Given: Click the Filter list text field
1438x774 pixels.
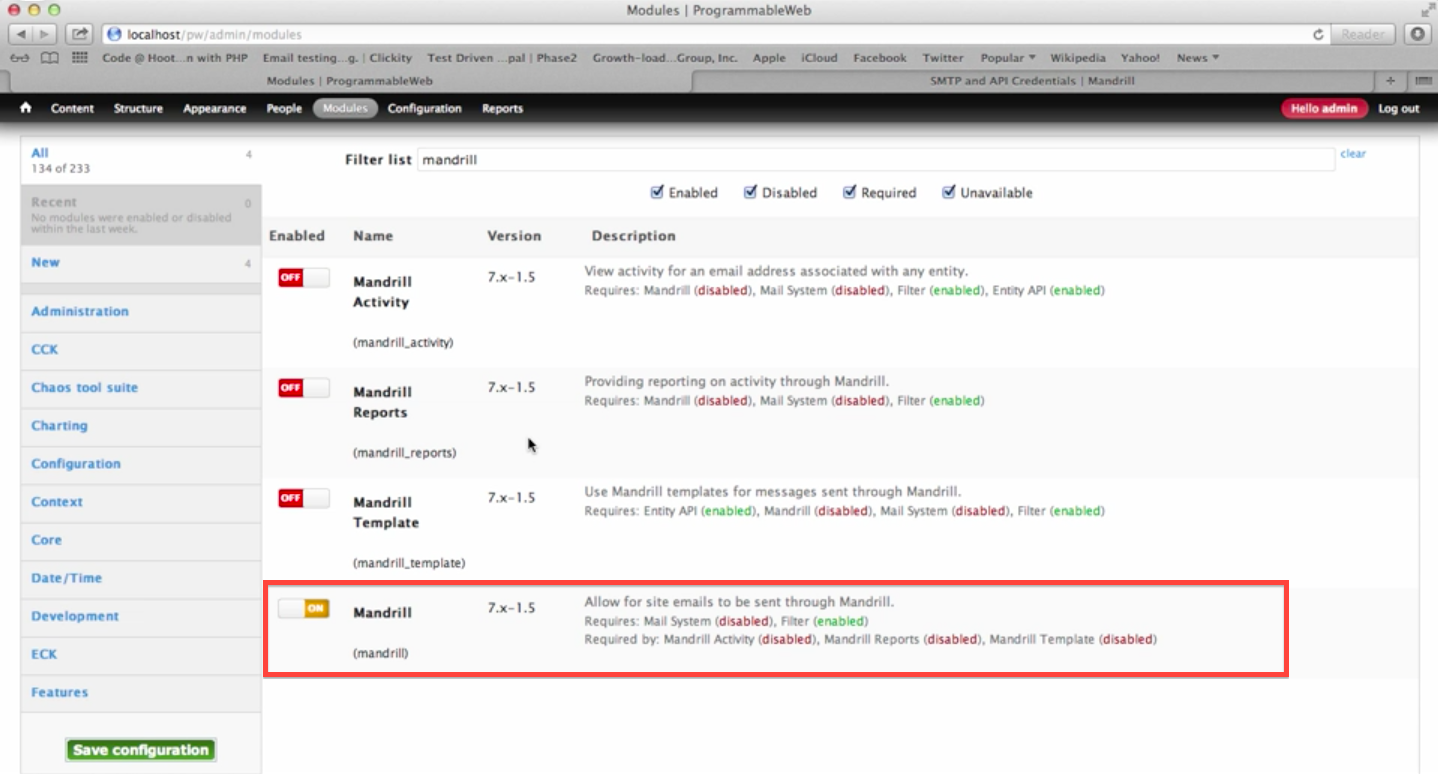Looking at the screenshot, I should pos(876,159).
